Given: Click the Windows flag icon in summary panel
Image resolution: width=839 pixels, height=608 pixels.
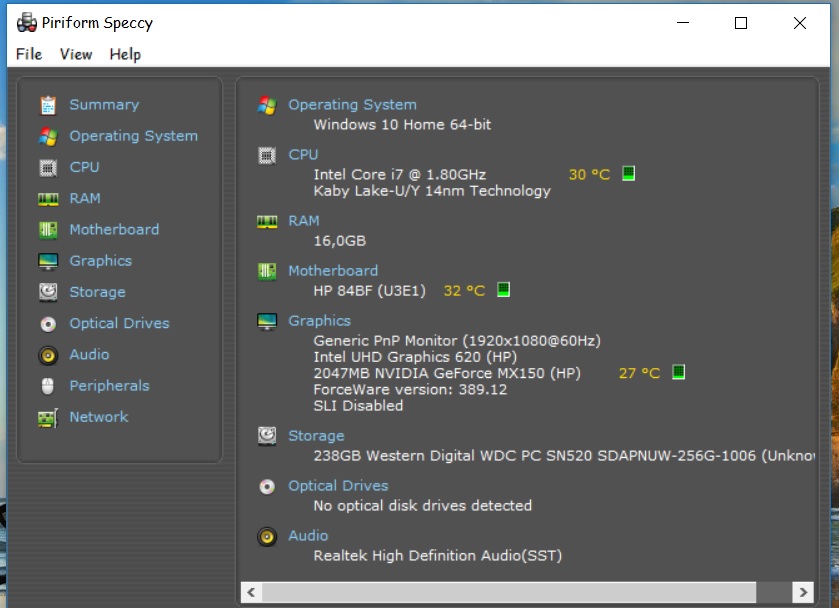Looking at the screenshot, I should click(x=267, y=105).
